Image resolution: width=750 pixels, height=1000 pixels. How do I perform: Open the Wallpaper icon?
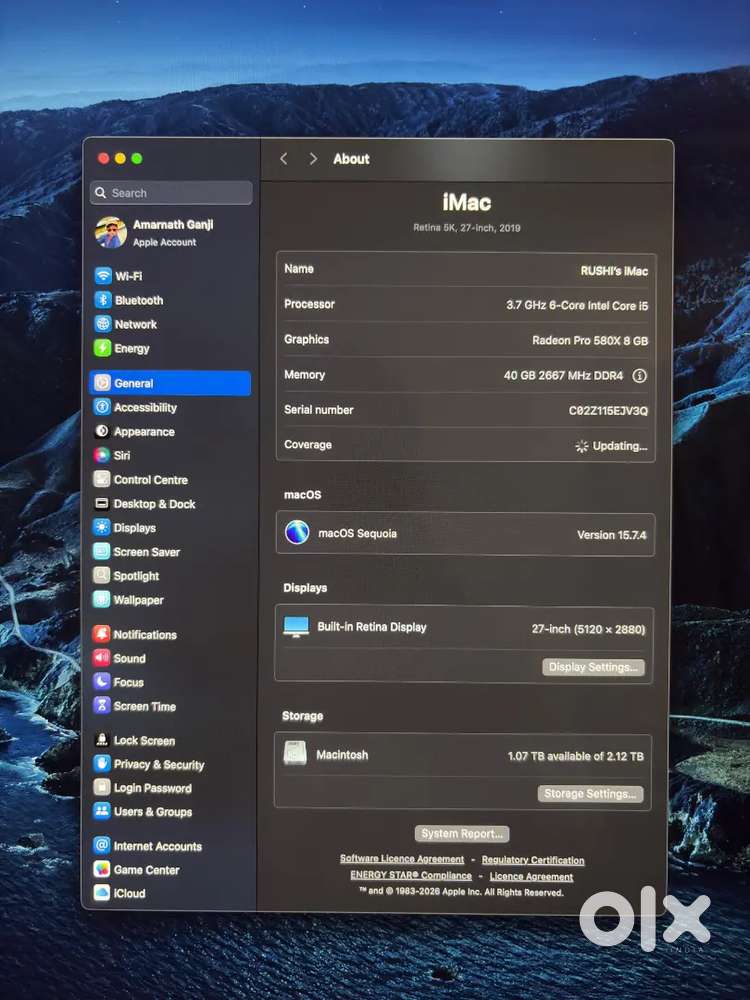(101, 599)
